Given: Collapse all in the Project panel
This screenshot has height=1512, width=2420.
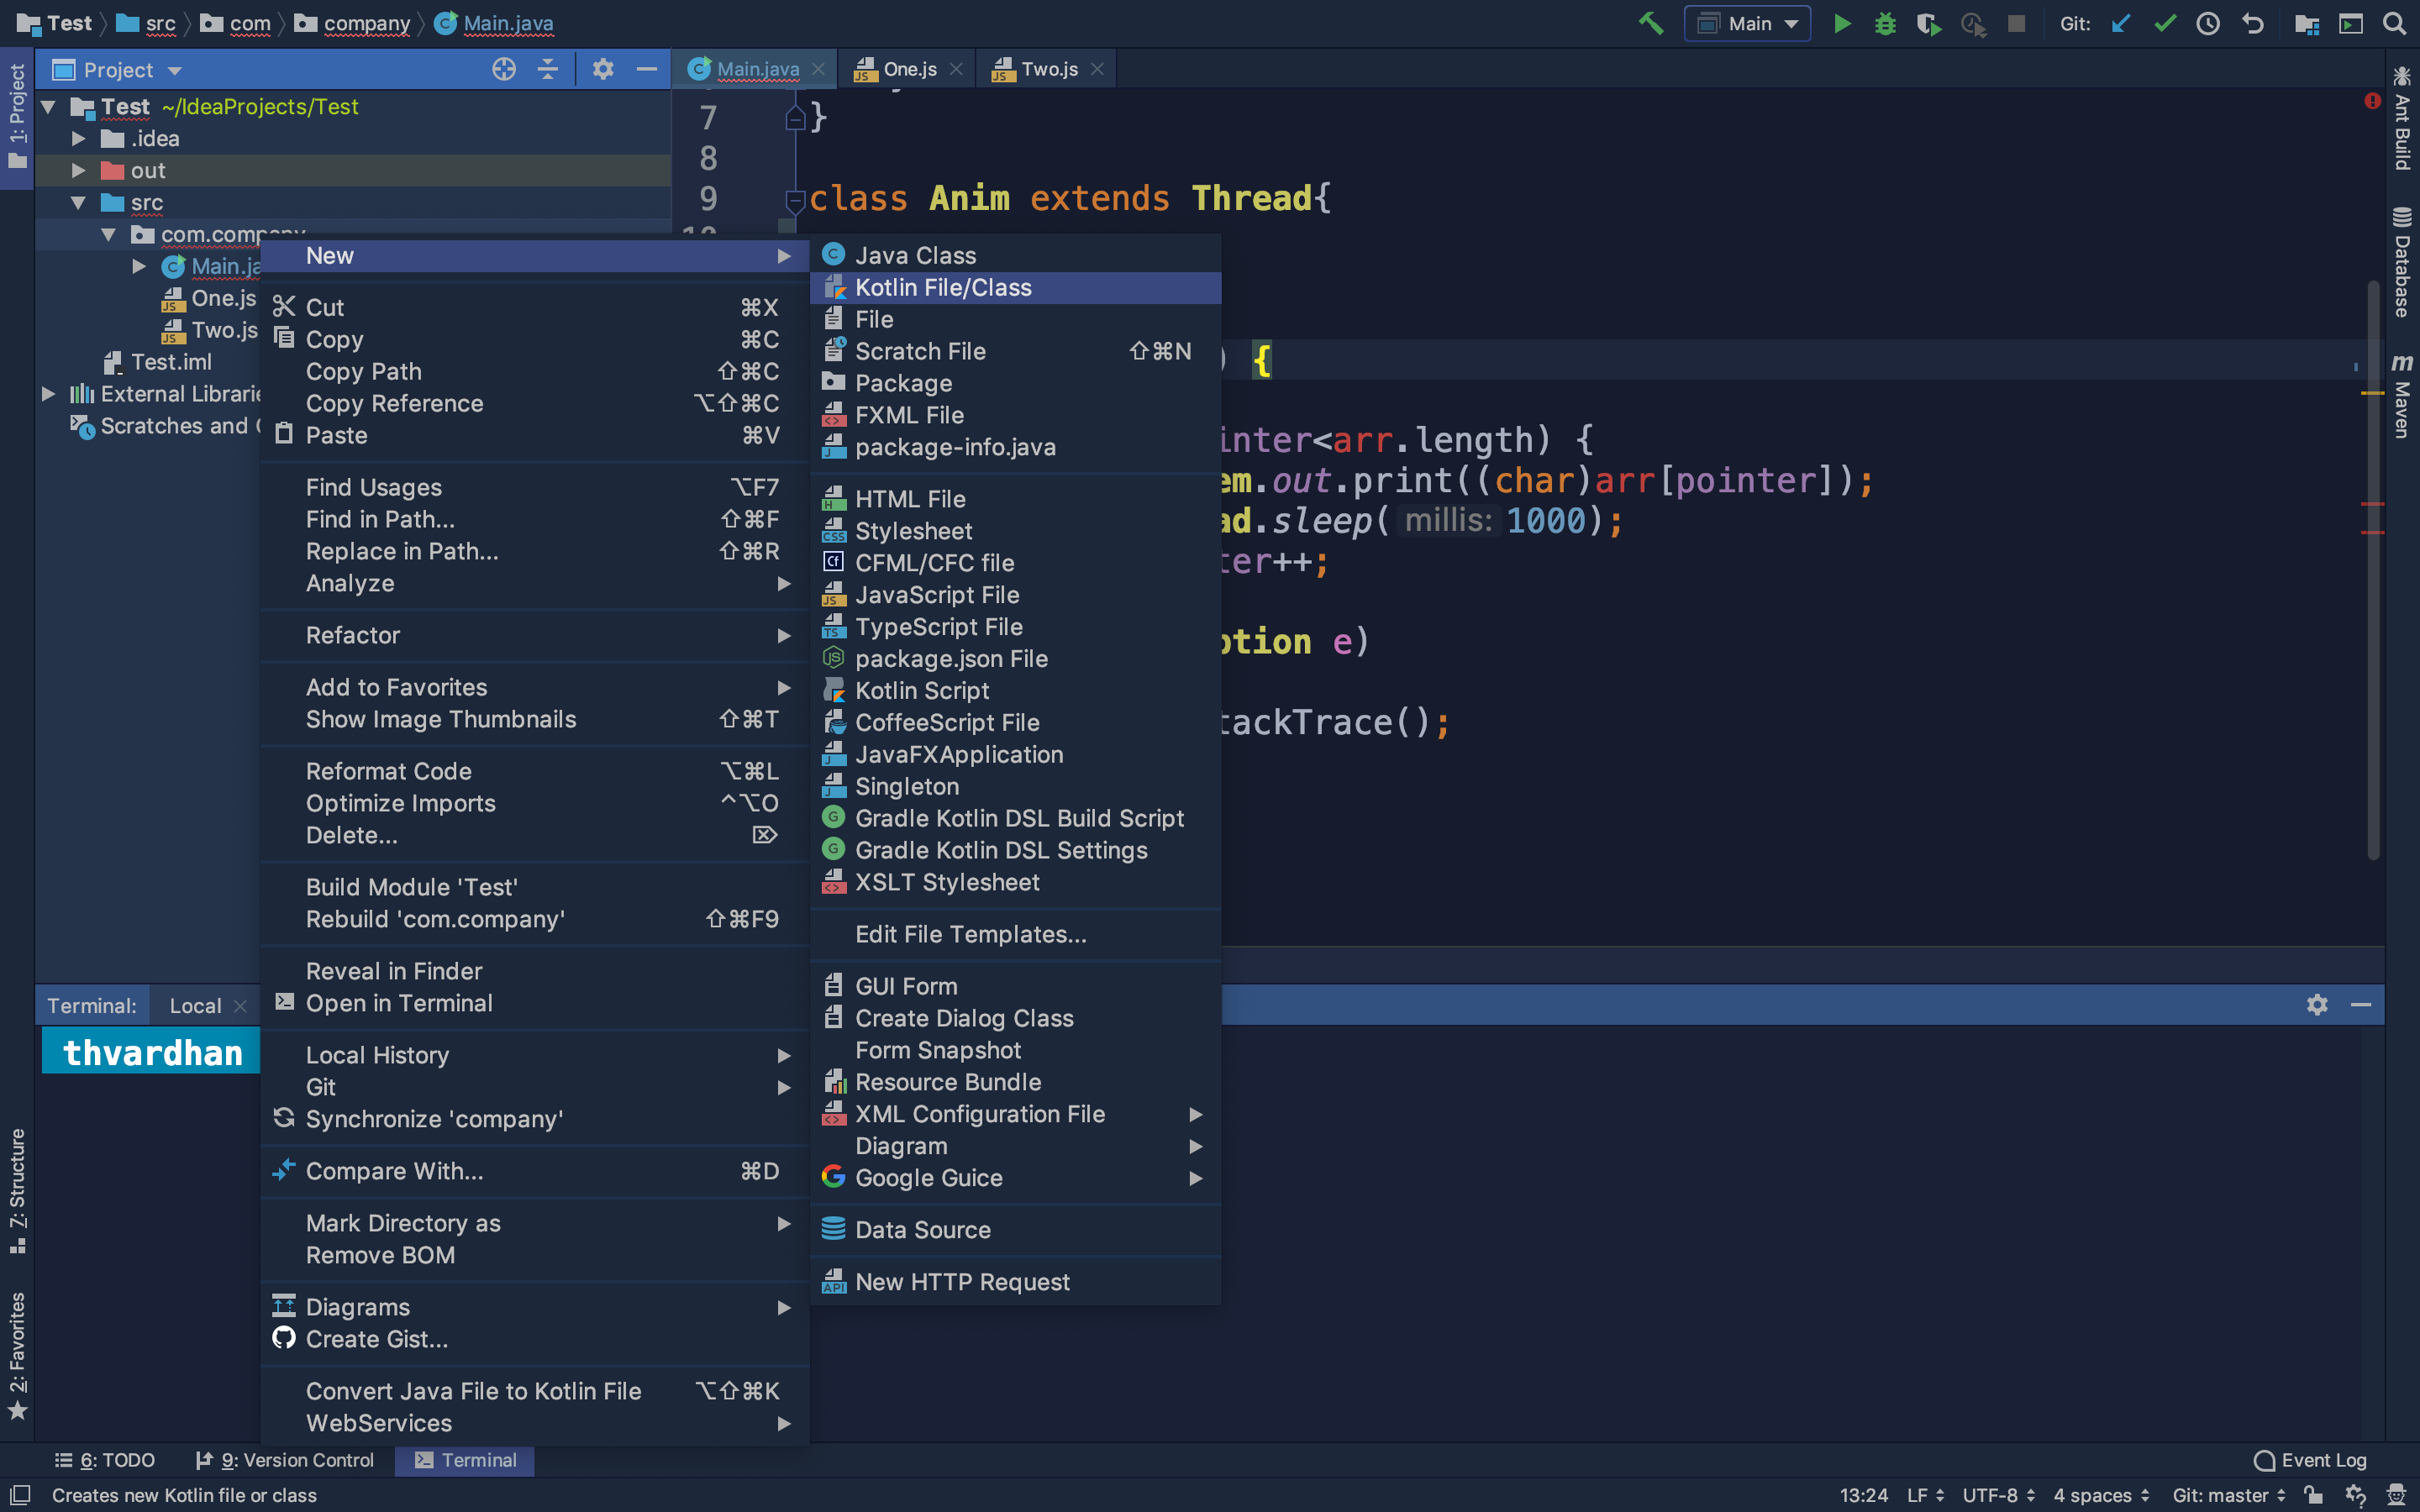Looking at the screenshot, I should (548, 69).
